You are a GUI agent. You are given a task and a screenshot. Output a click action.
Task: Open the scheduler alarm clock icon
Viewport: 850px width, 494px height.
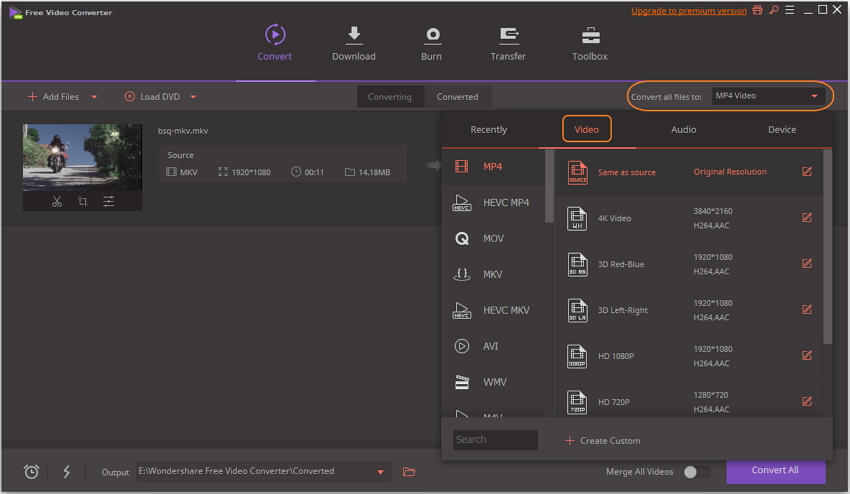31,472
